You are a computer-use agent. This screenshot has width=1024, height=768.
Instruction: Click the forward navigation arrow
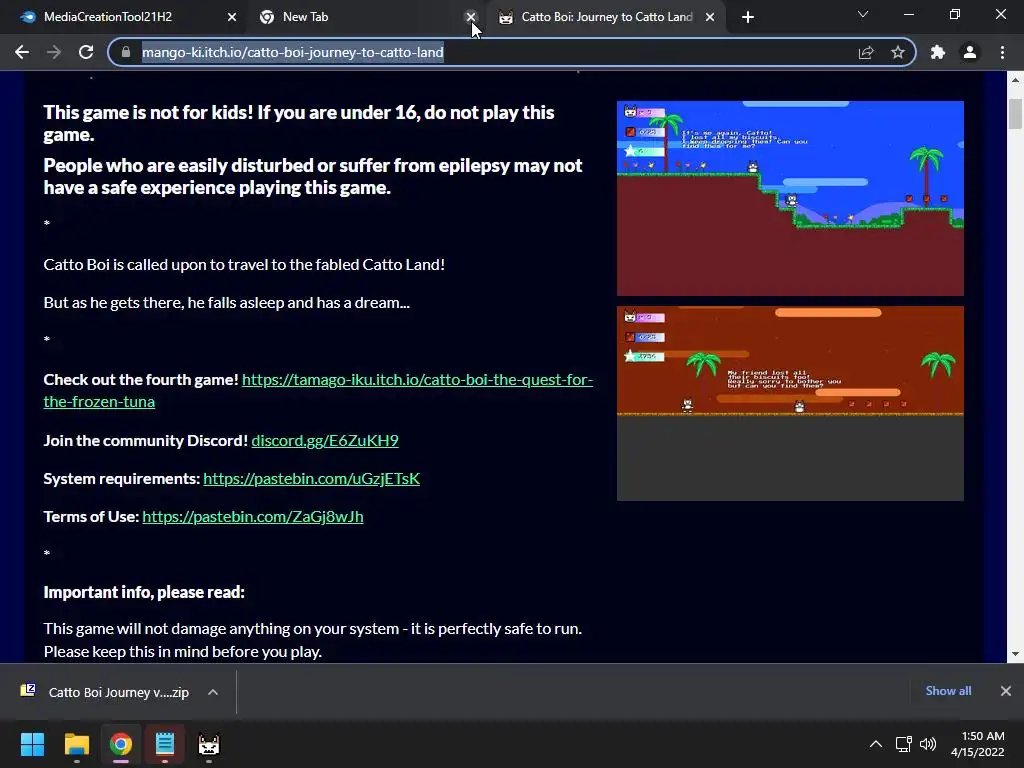click(54, 52)
